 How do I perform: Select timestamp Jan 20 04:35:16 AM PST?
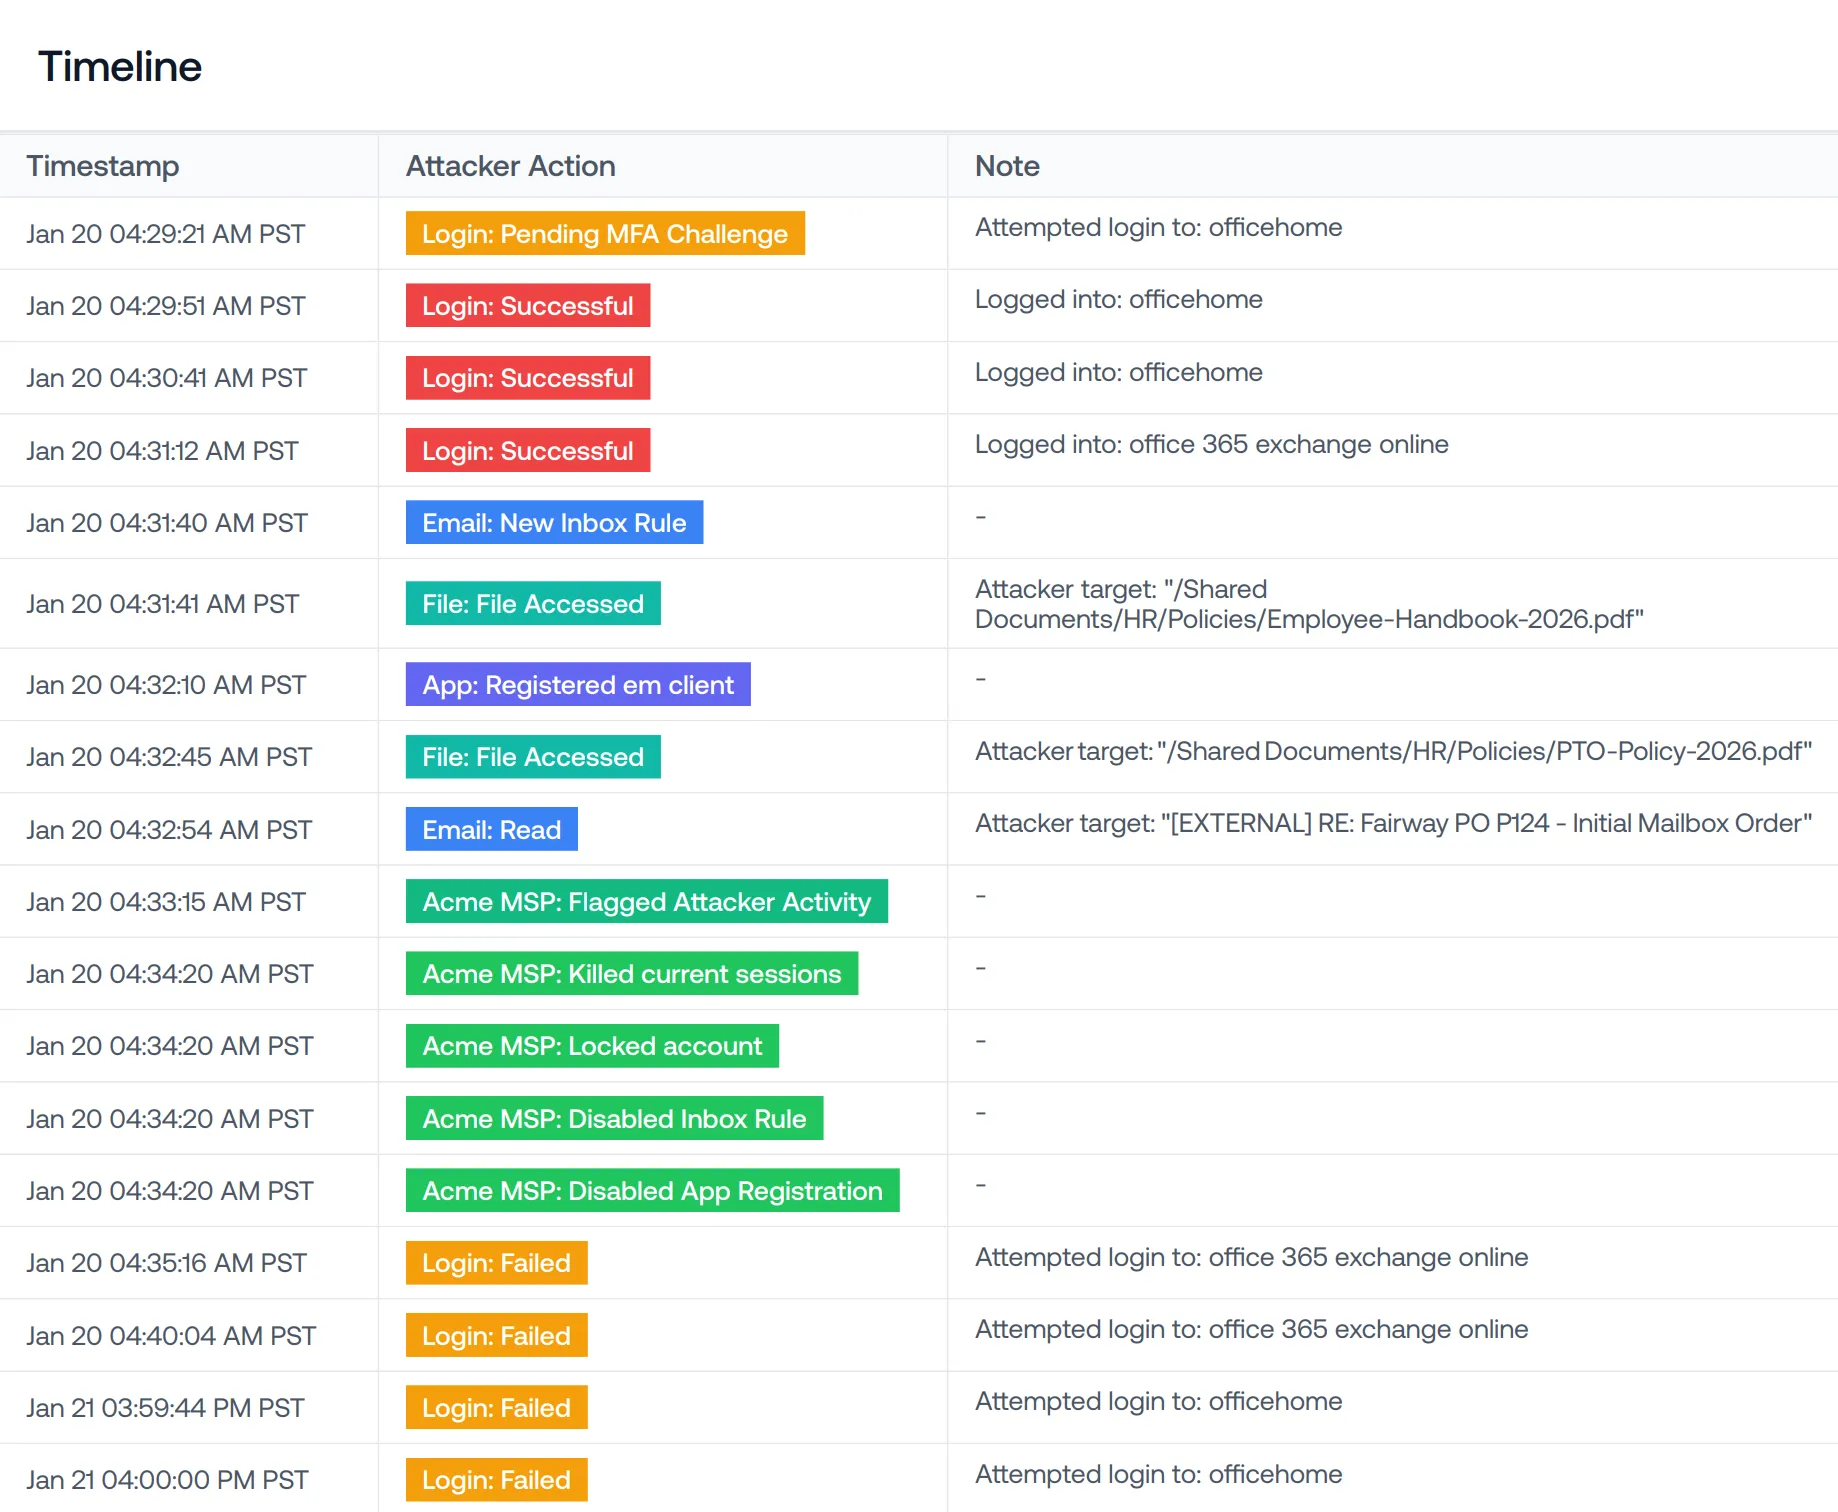click(x=167, y=1263)
